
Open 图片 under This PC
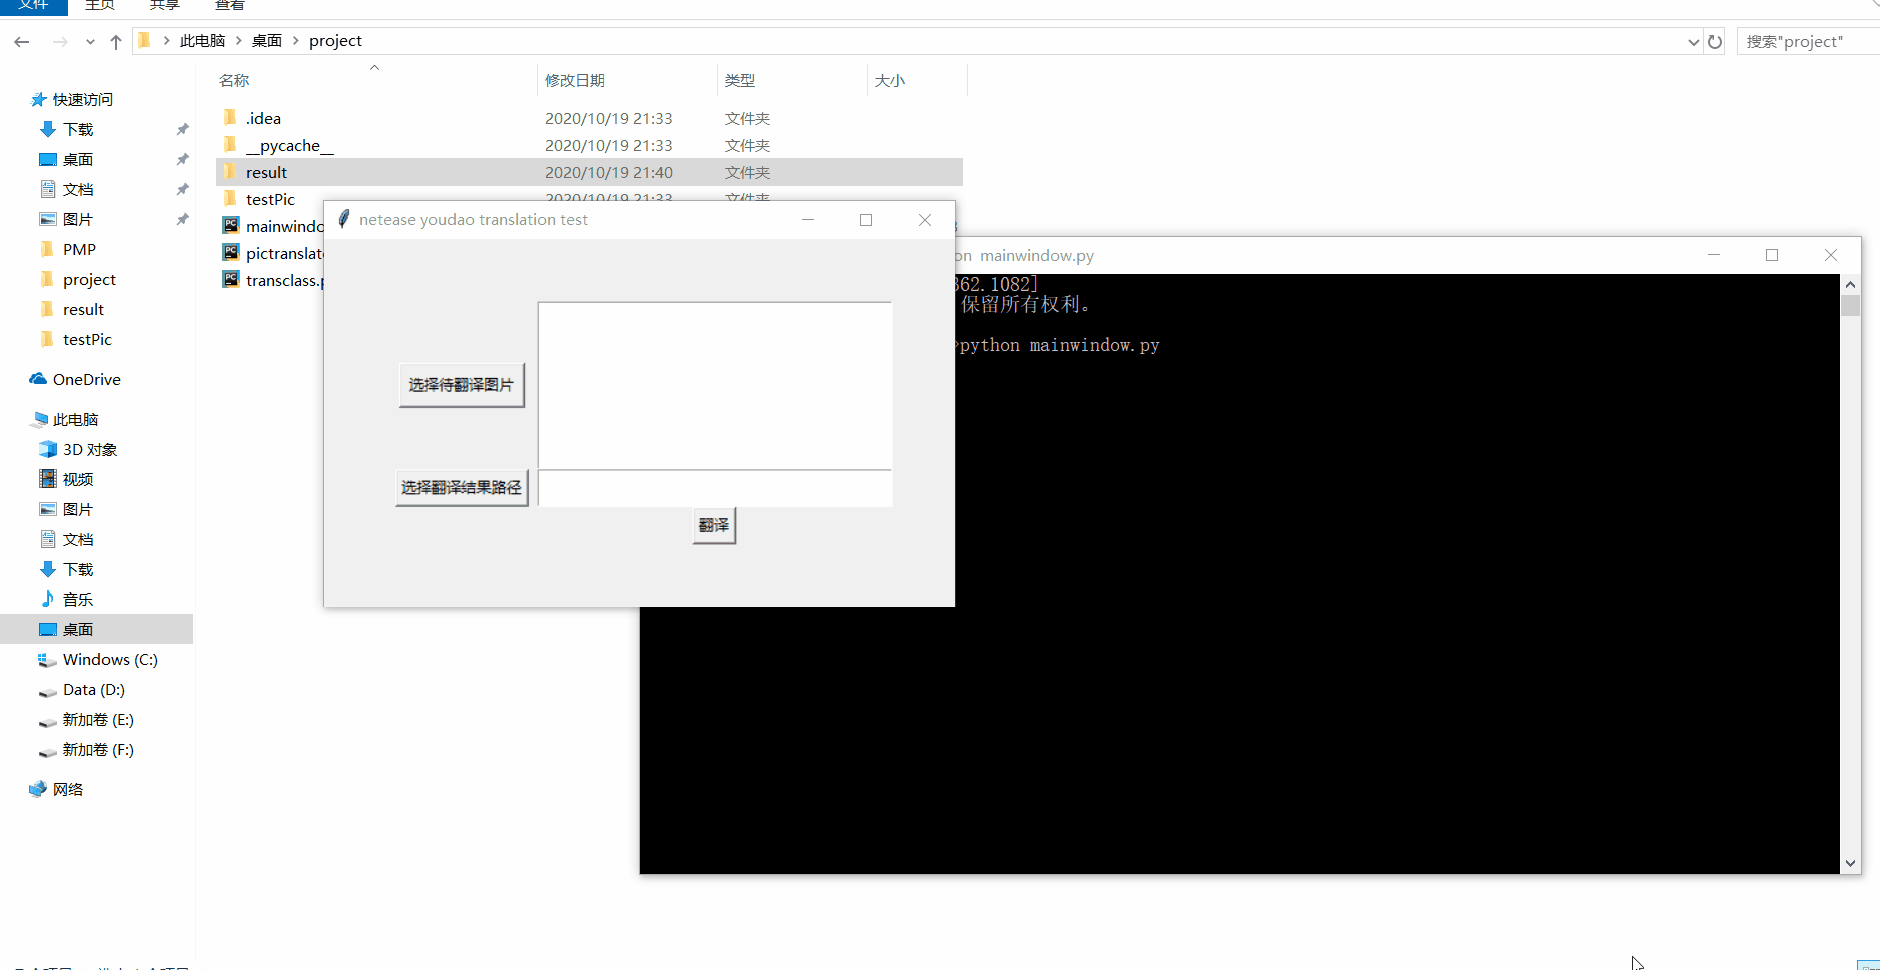point(78,509)
